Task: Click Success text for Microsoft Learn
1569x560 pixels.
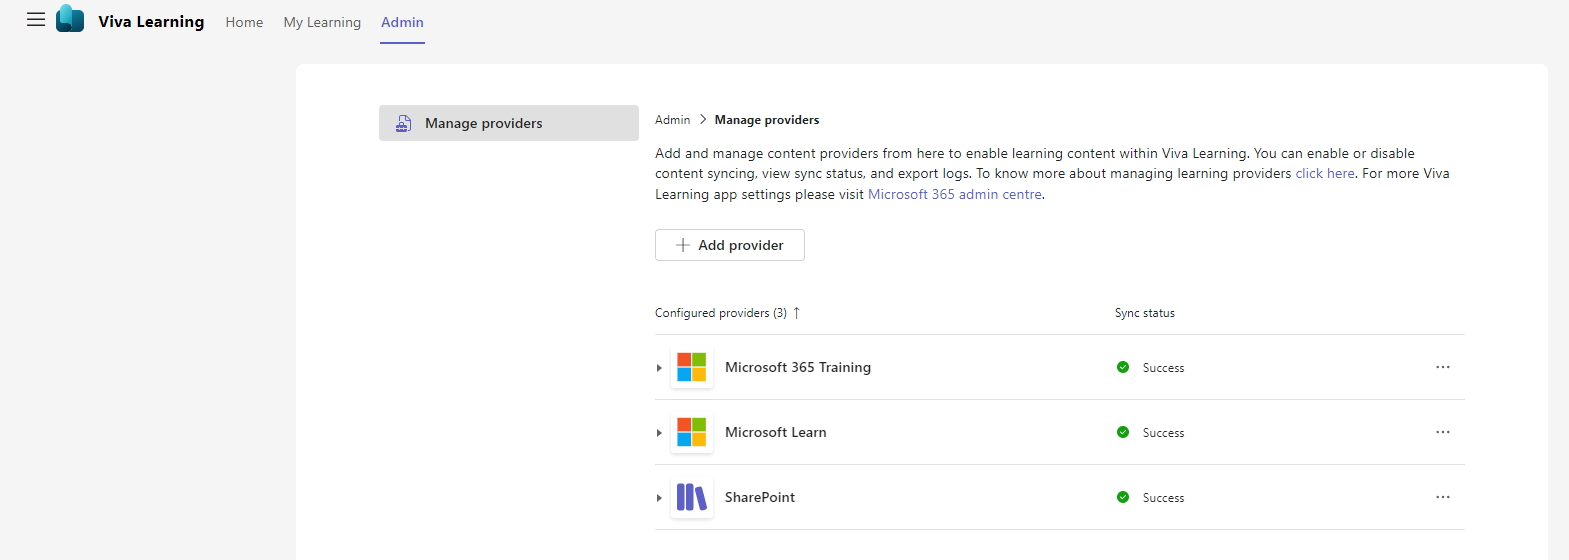Action: click(1163, 433)
